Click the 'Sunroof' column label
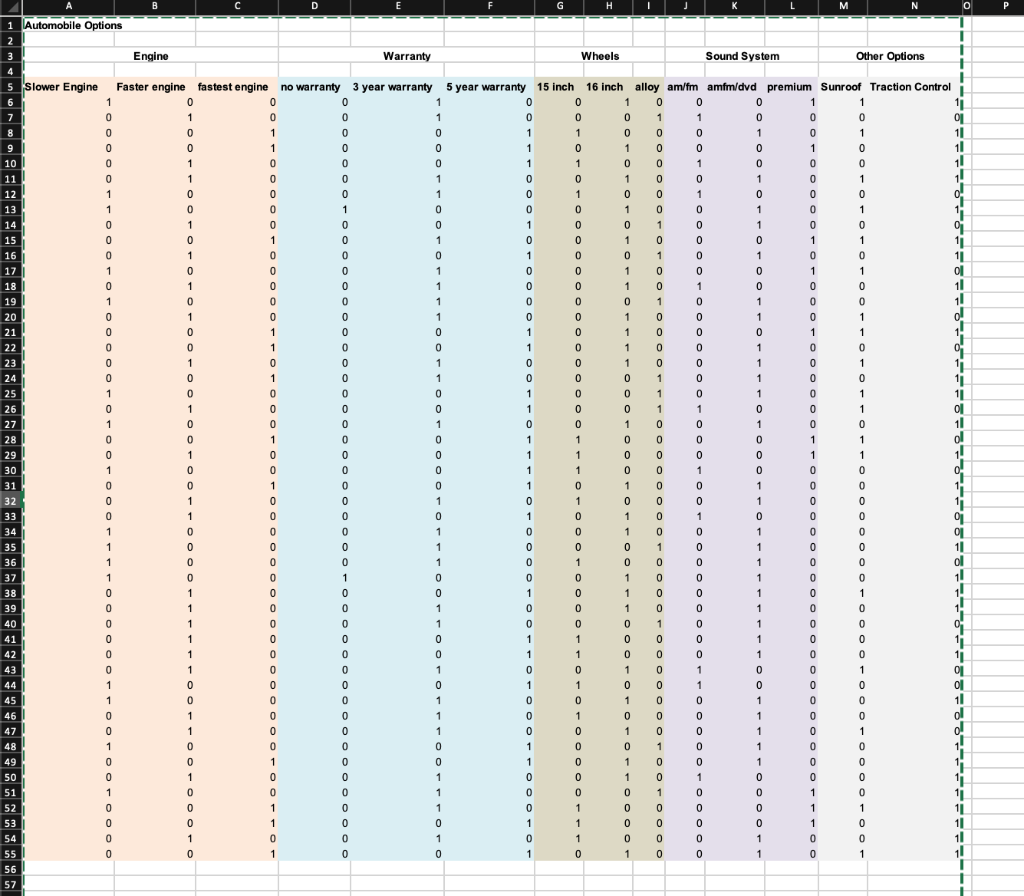 [840, 87]
